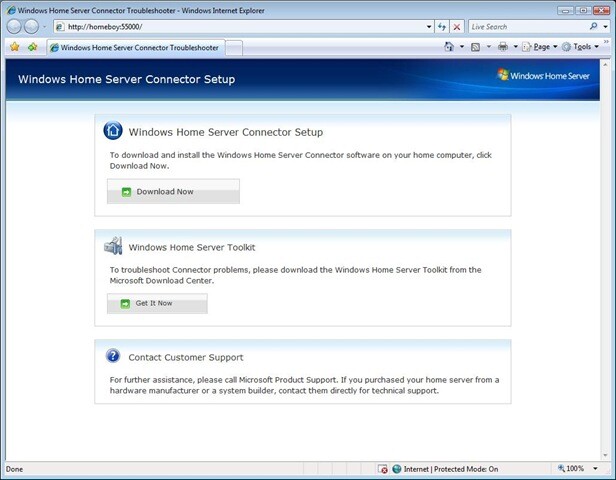Screen dimensions: 616x480
Task: Click the Internet zone globe icon
Action: tap(397, 469)
